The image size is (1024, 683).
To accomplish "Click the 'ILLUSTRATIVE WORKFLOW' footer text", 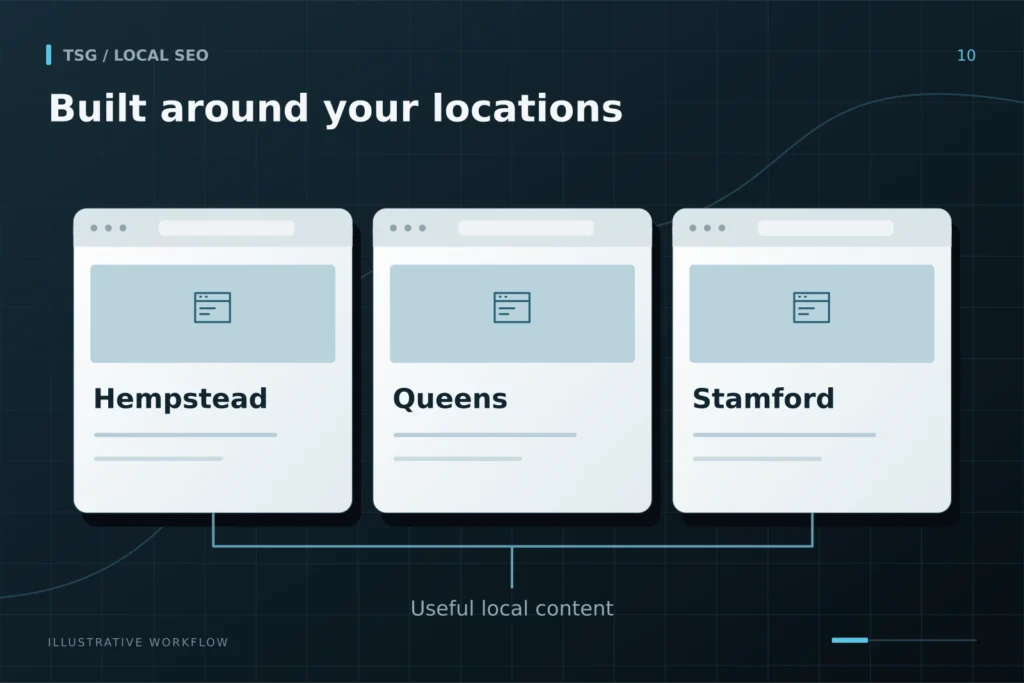I will 138,643.
